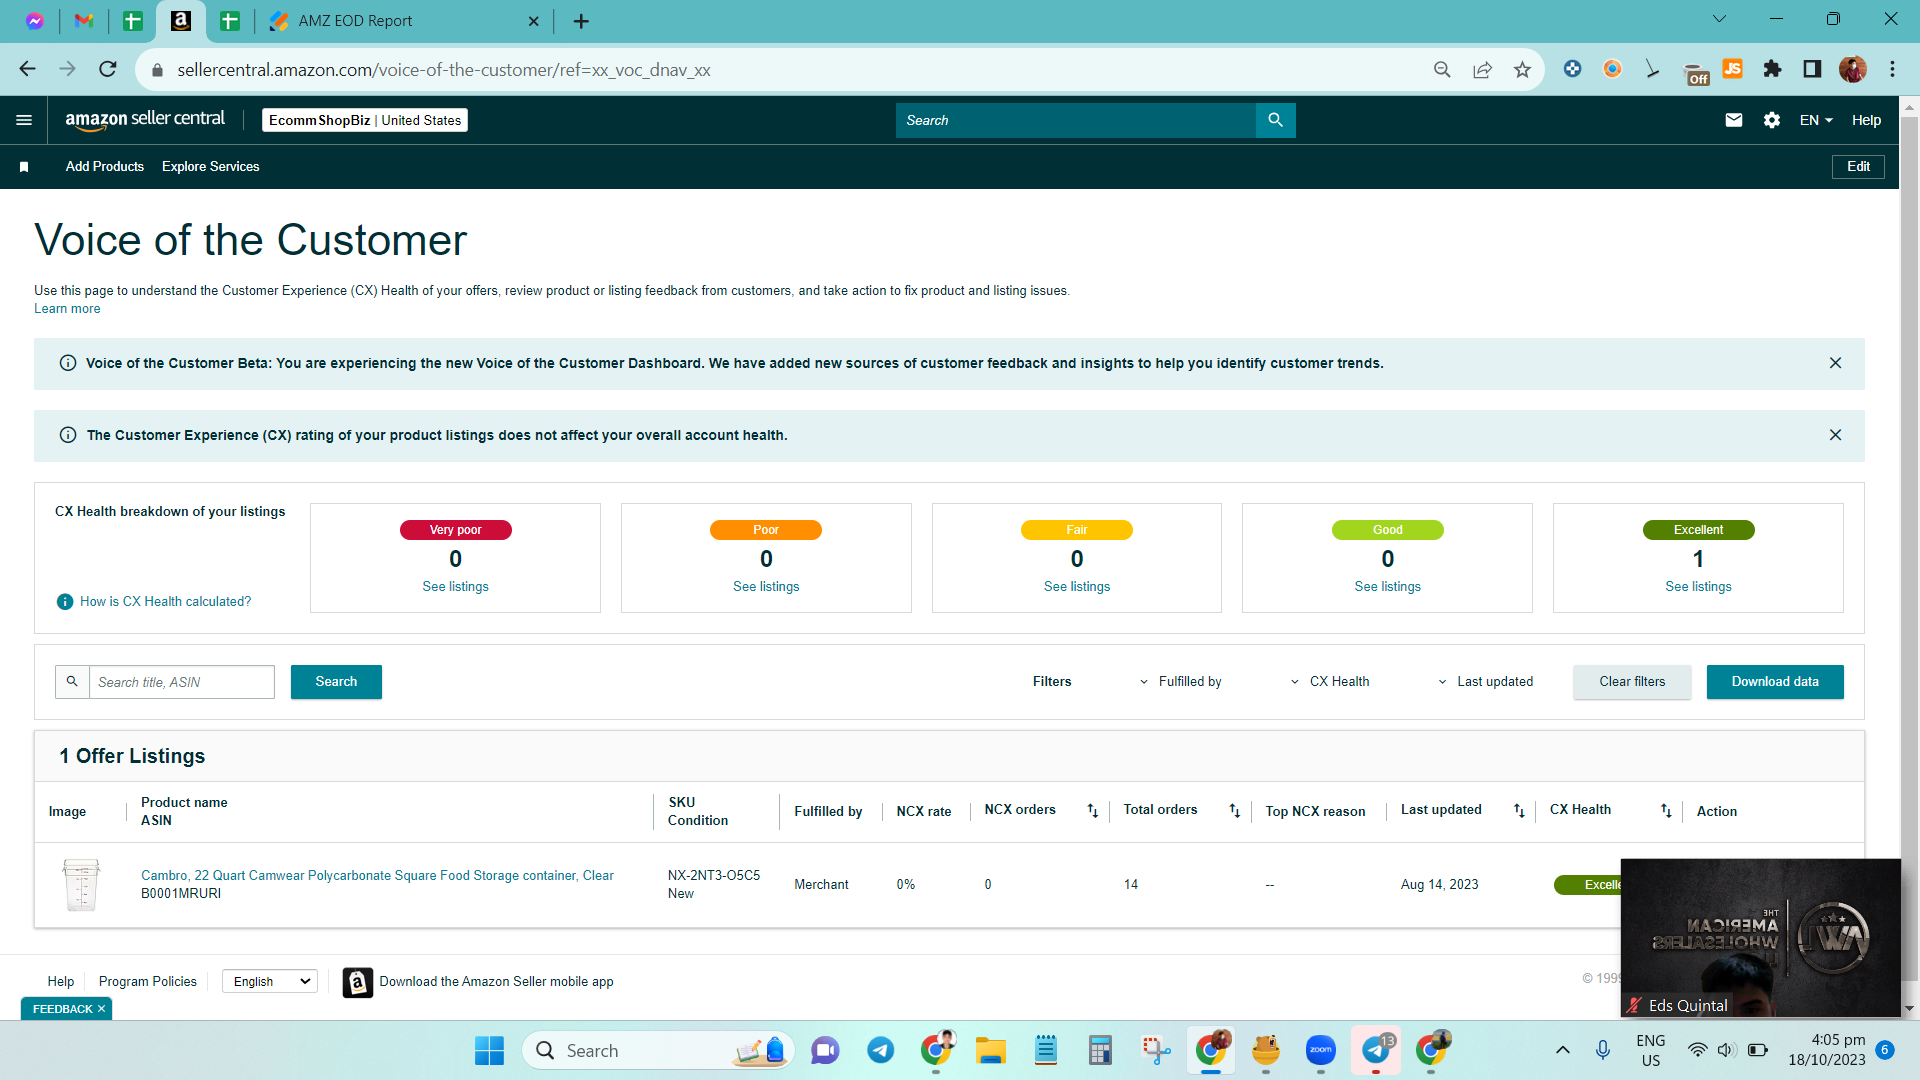1920x1080 pixels.
Task: Click the Edit button in the nav bar
Action: pyautogui.click(x=1858, y=167)
